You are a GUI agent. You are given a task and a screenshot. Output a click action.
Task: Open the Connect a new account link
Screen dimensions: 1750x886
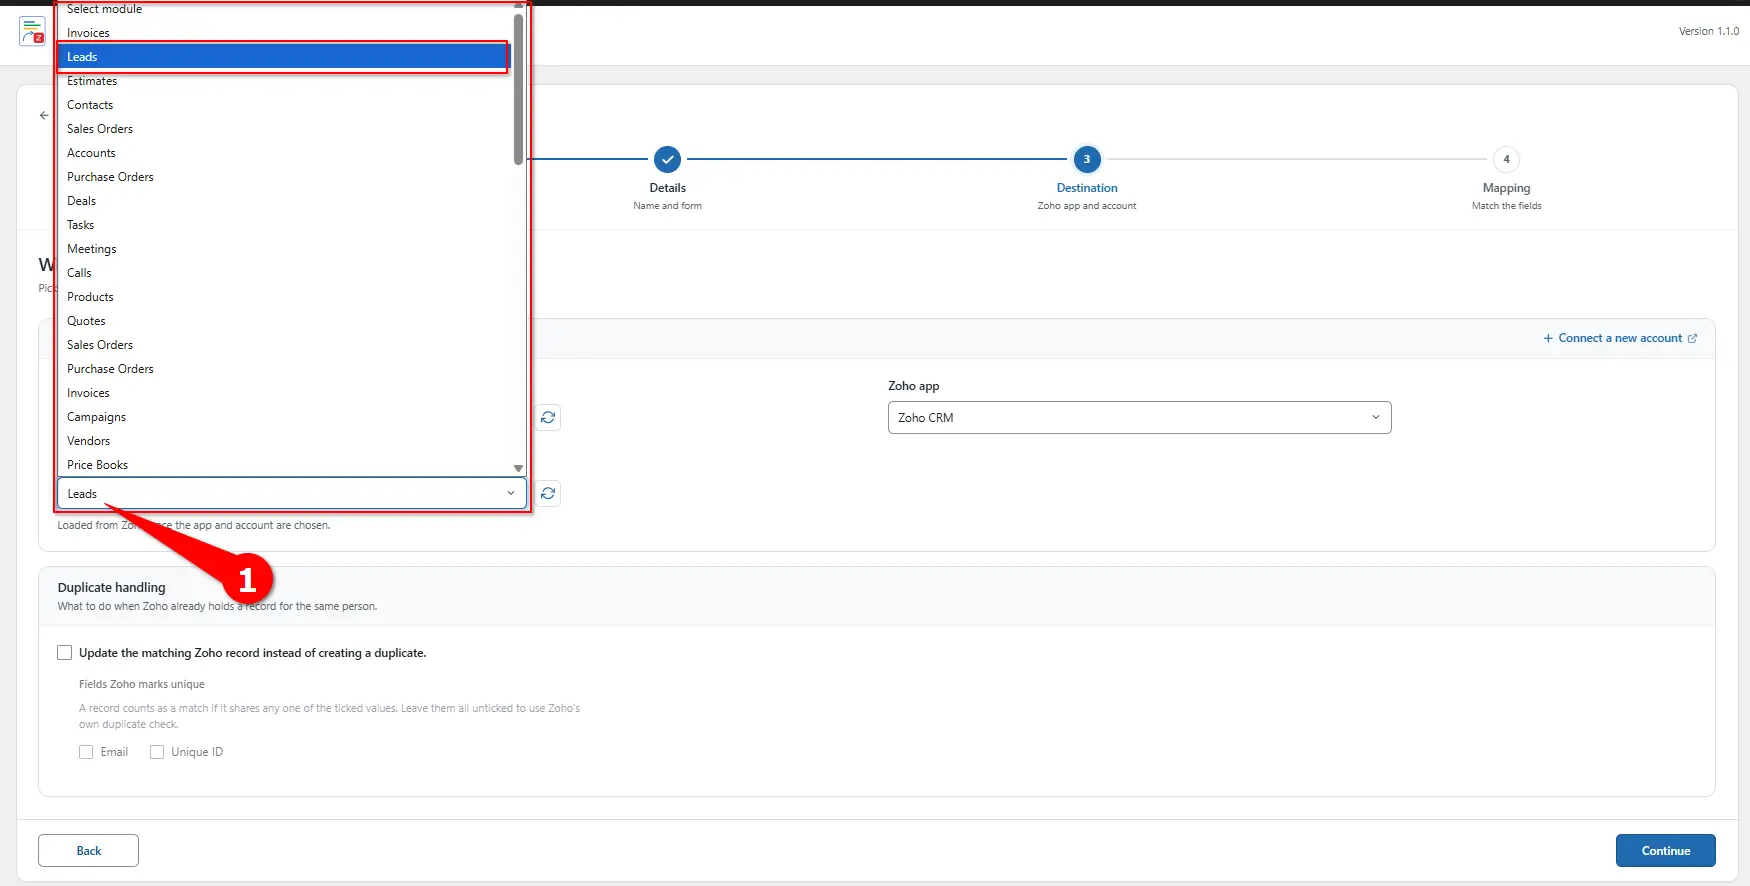click(x=1620, y=338)
